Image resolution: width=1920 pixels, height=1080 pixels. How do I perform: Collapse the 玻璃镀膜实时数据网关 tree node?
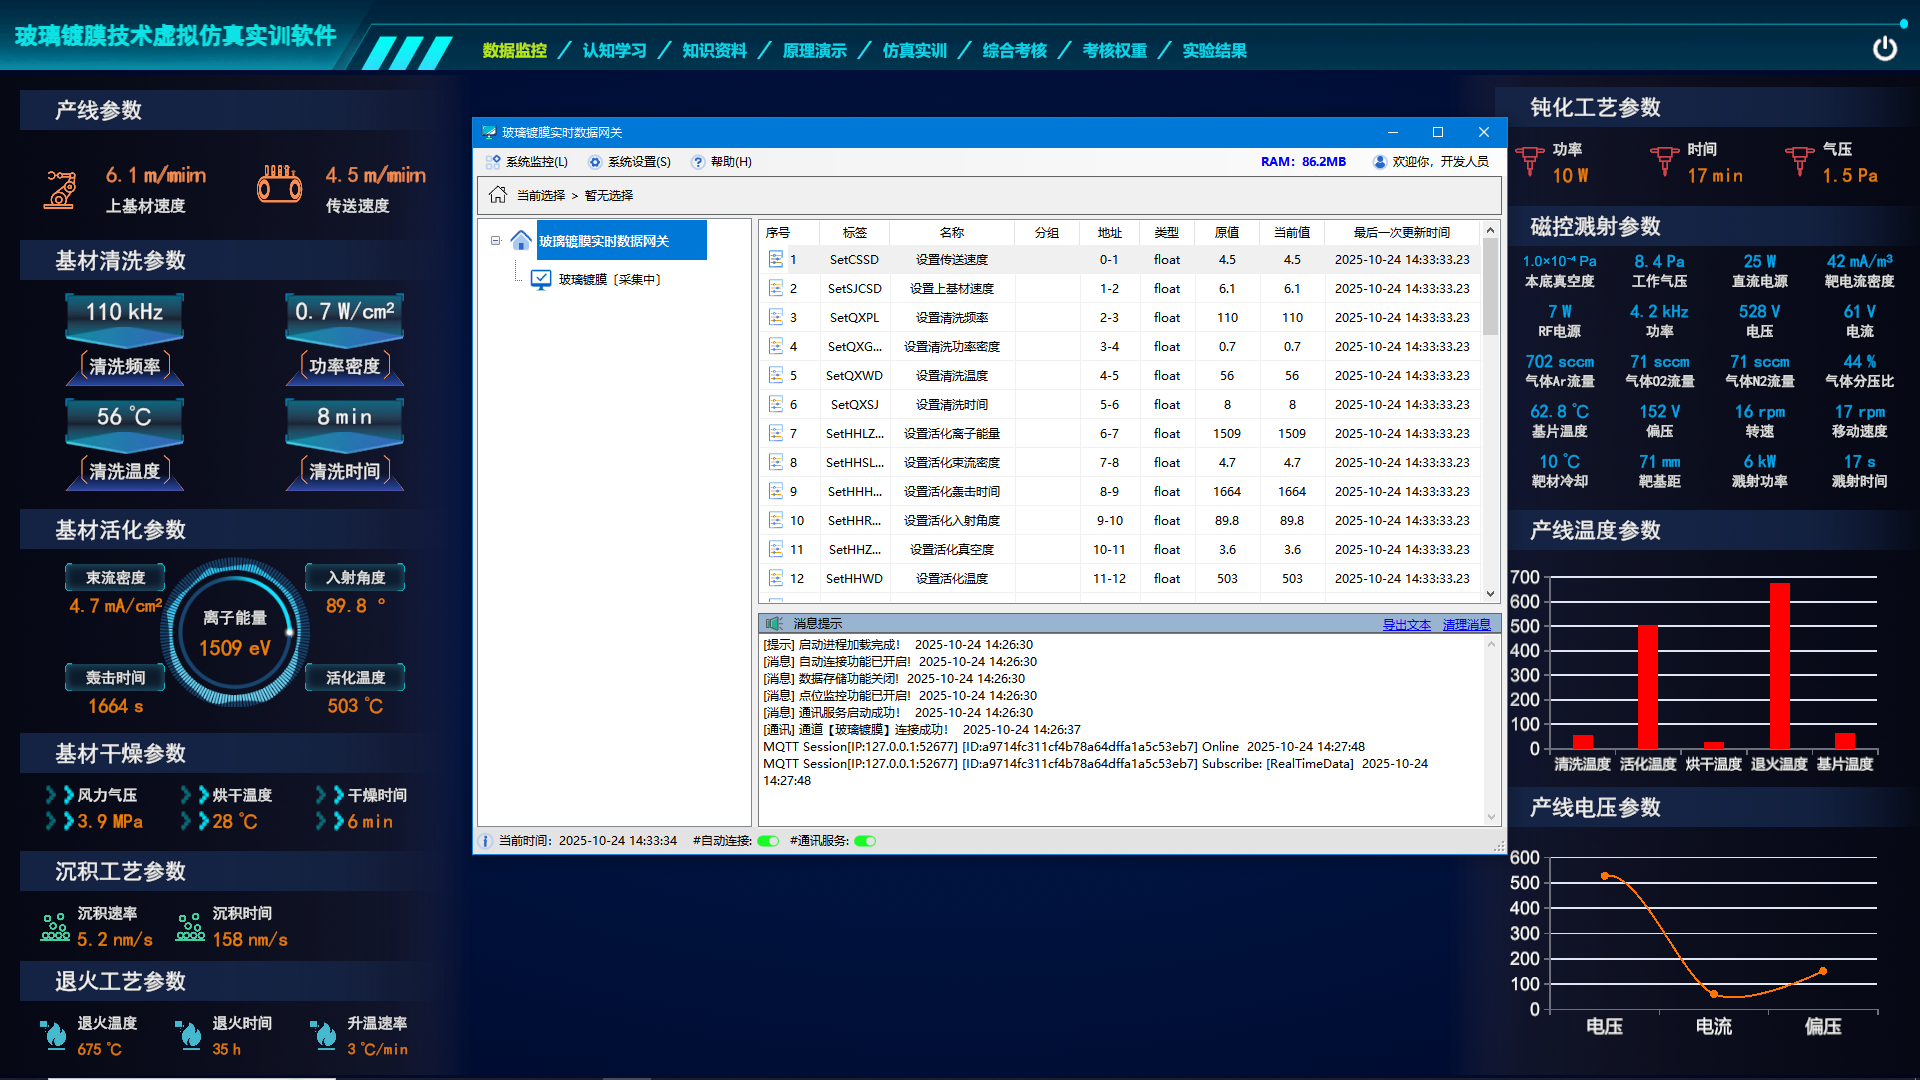[495, 241]
